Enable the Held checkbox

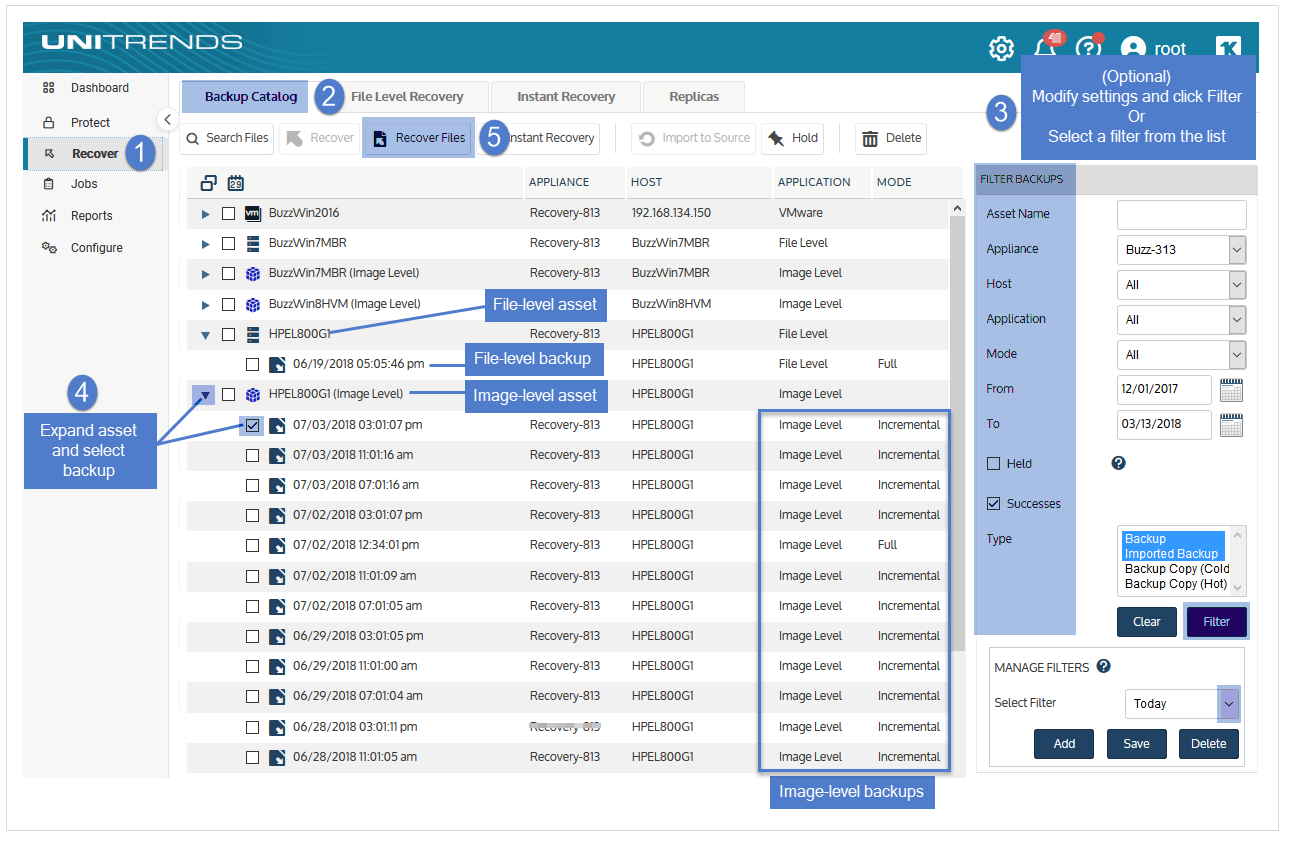(x=993, y=463)
